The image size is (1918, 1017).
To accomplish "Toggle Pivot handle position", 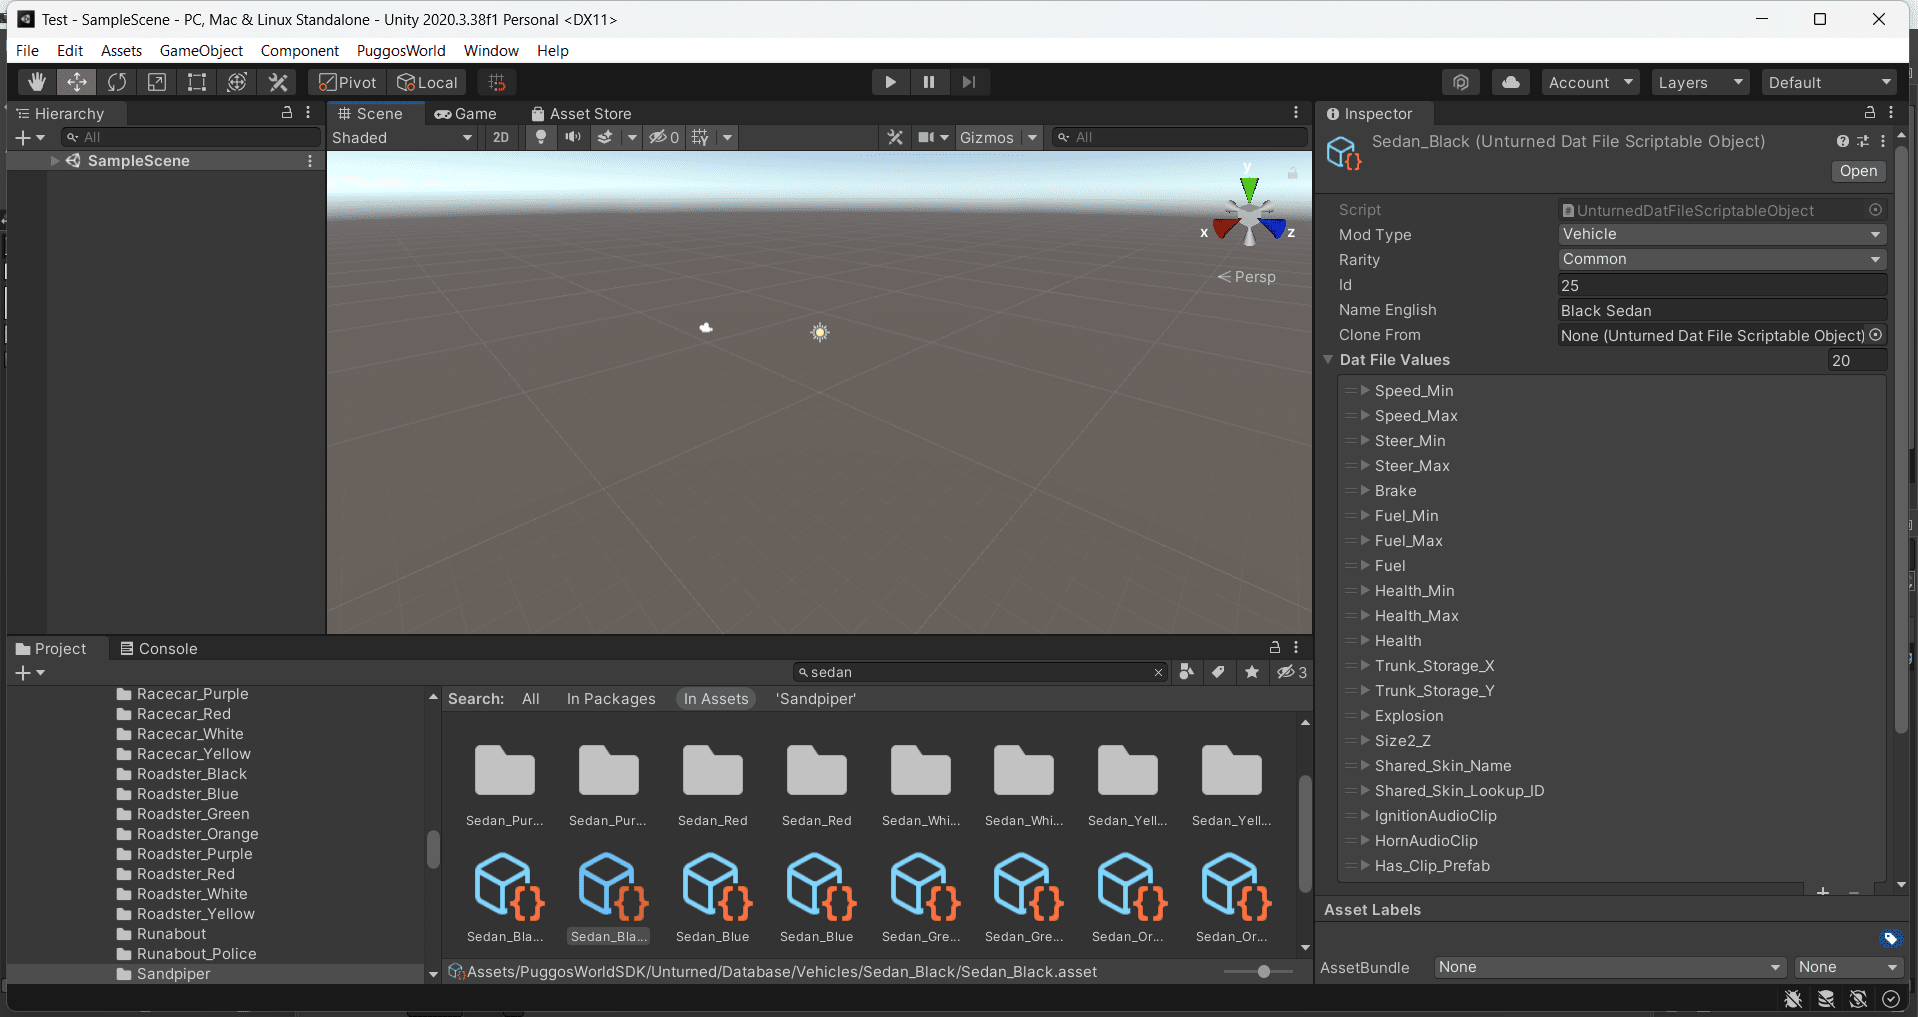I will click(x=347, y=82).
